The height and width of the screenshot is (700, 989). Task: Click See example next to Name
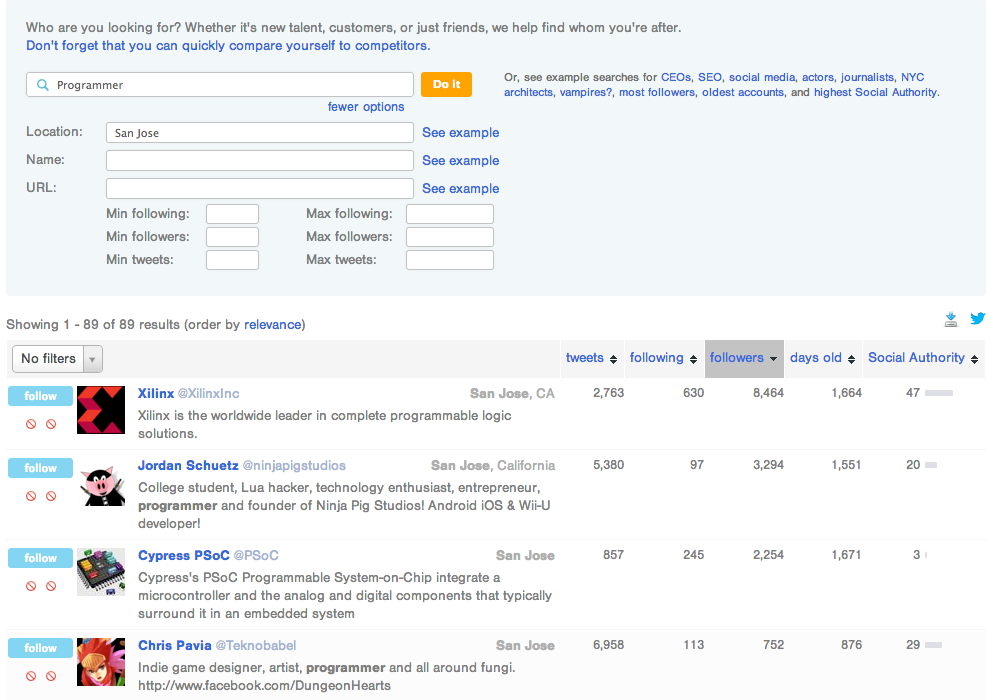click(460, 160)
